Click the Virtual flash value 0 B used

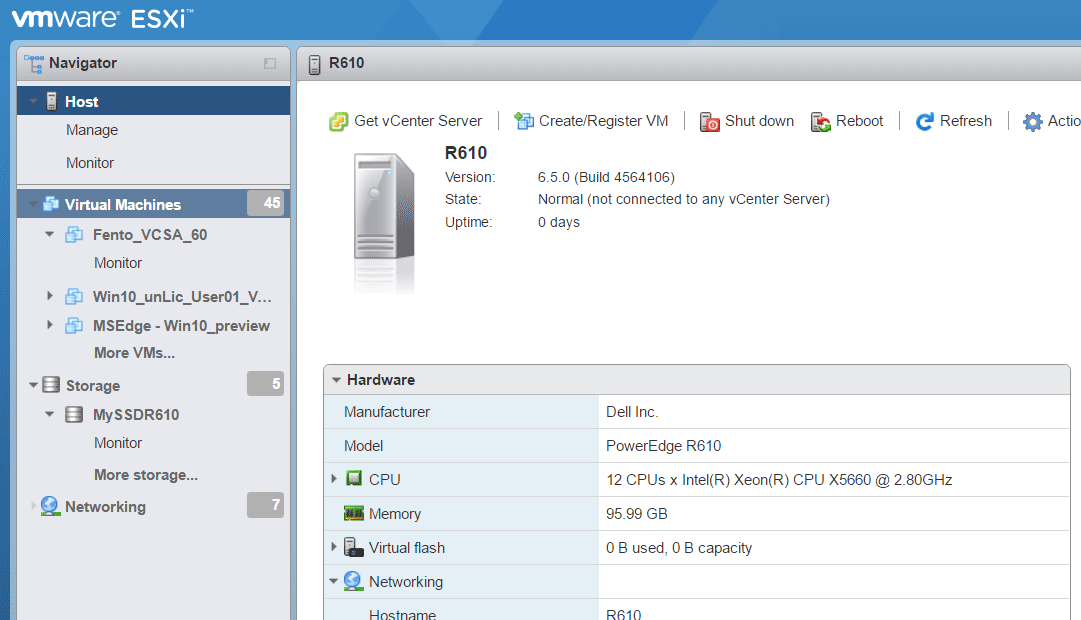coord(679,548)
